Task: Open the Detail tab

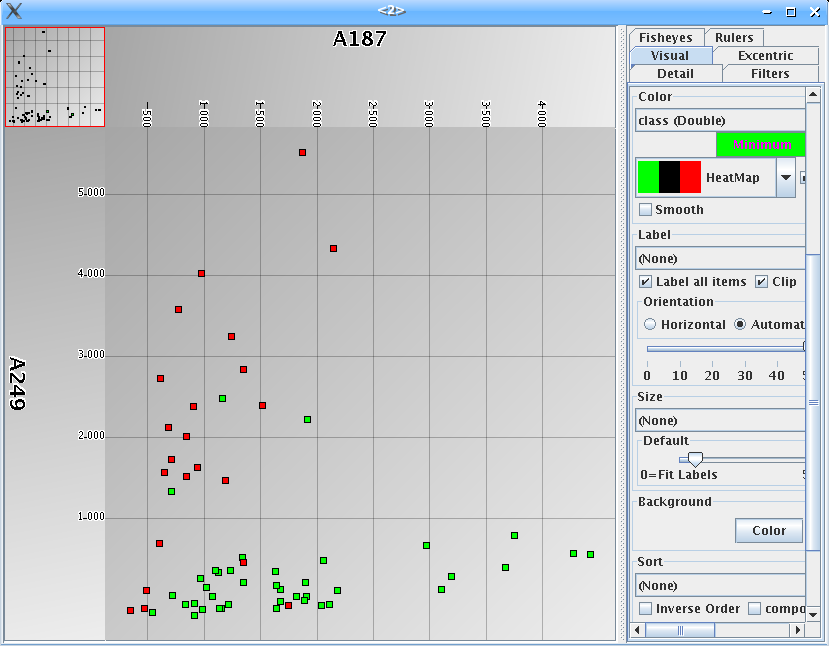Action: 675,73
